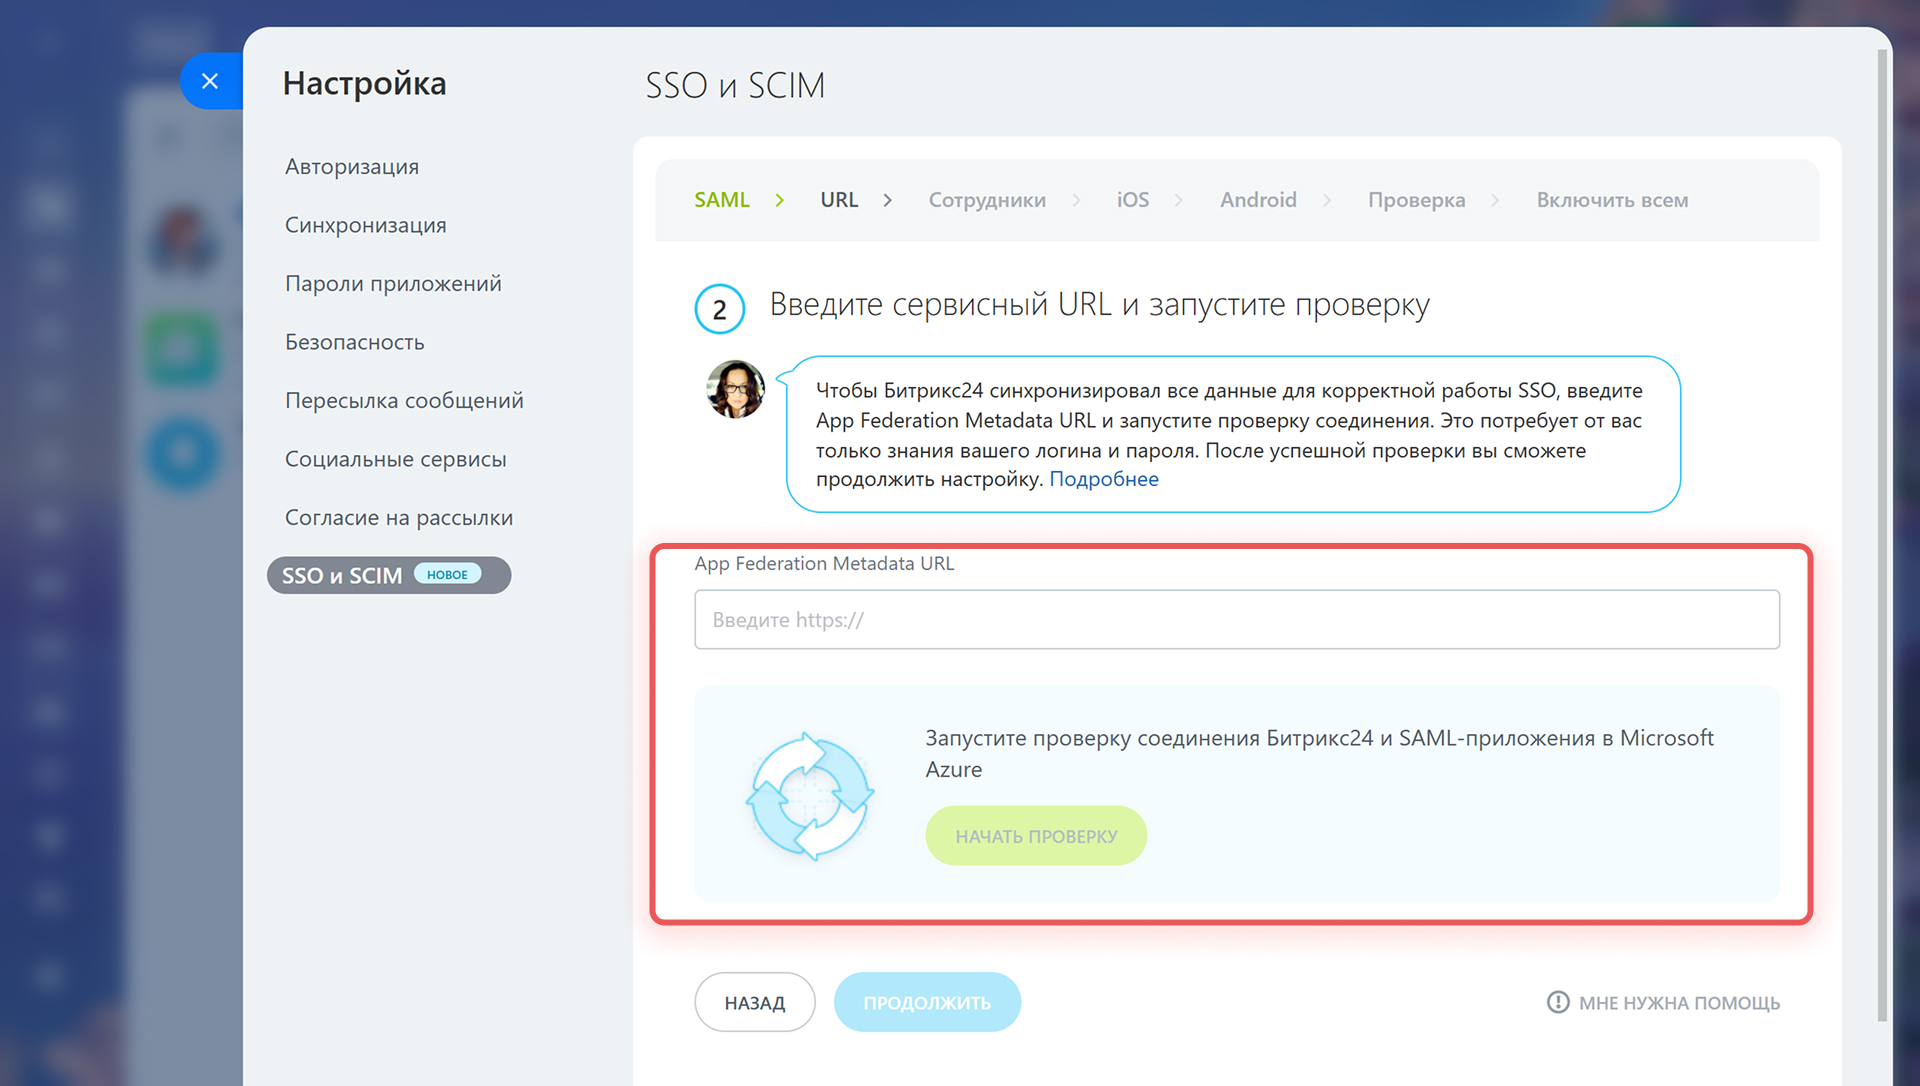Jump to the Включить всем step
Screen dimensions: 1920x1086
(x=1612, y=200)
